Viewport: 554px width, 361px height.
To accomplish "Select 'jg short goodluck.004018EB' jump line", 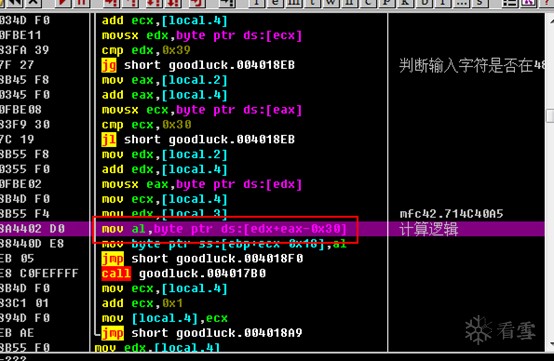I will [198, 65].
